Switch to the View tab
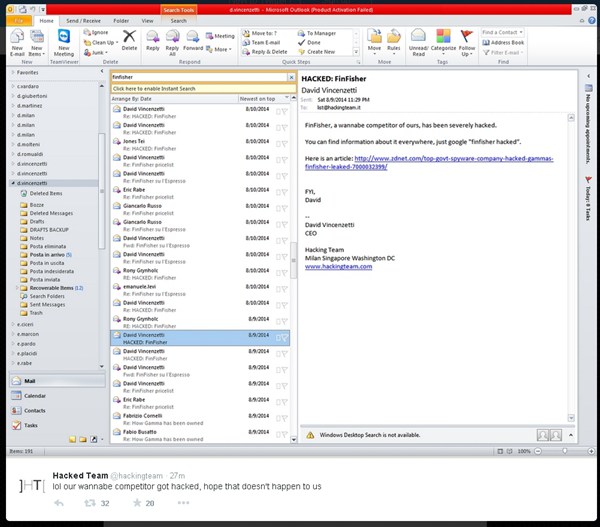 coord(147,21)
